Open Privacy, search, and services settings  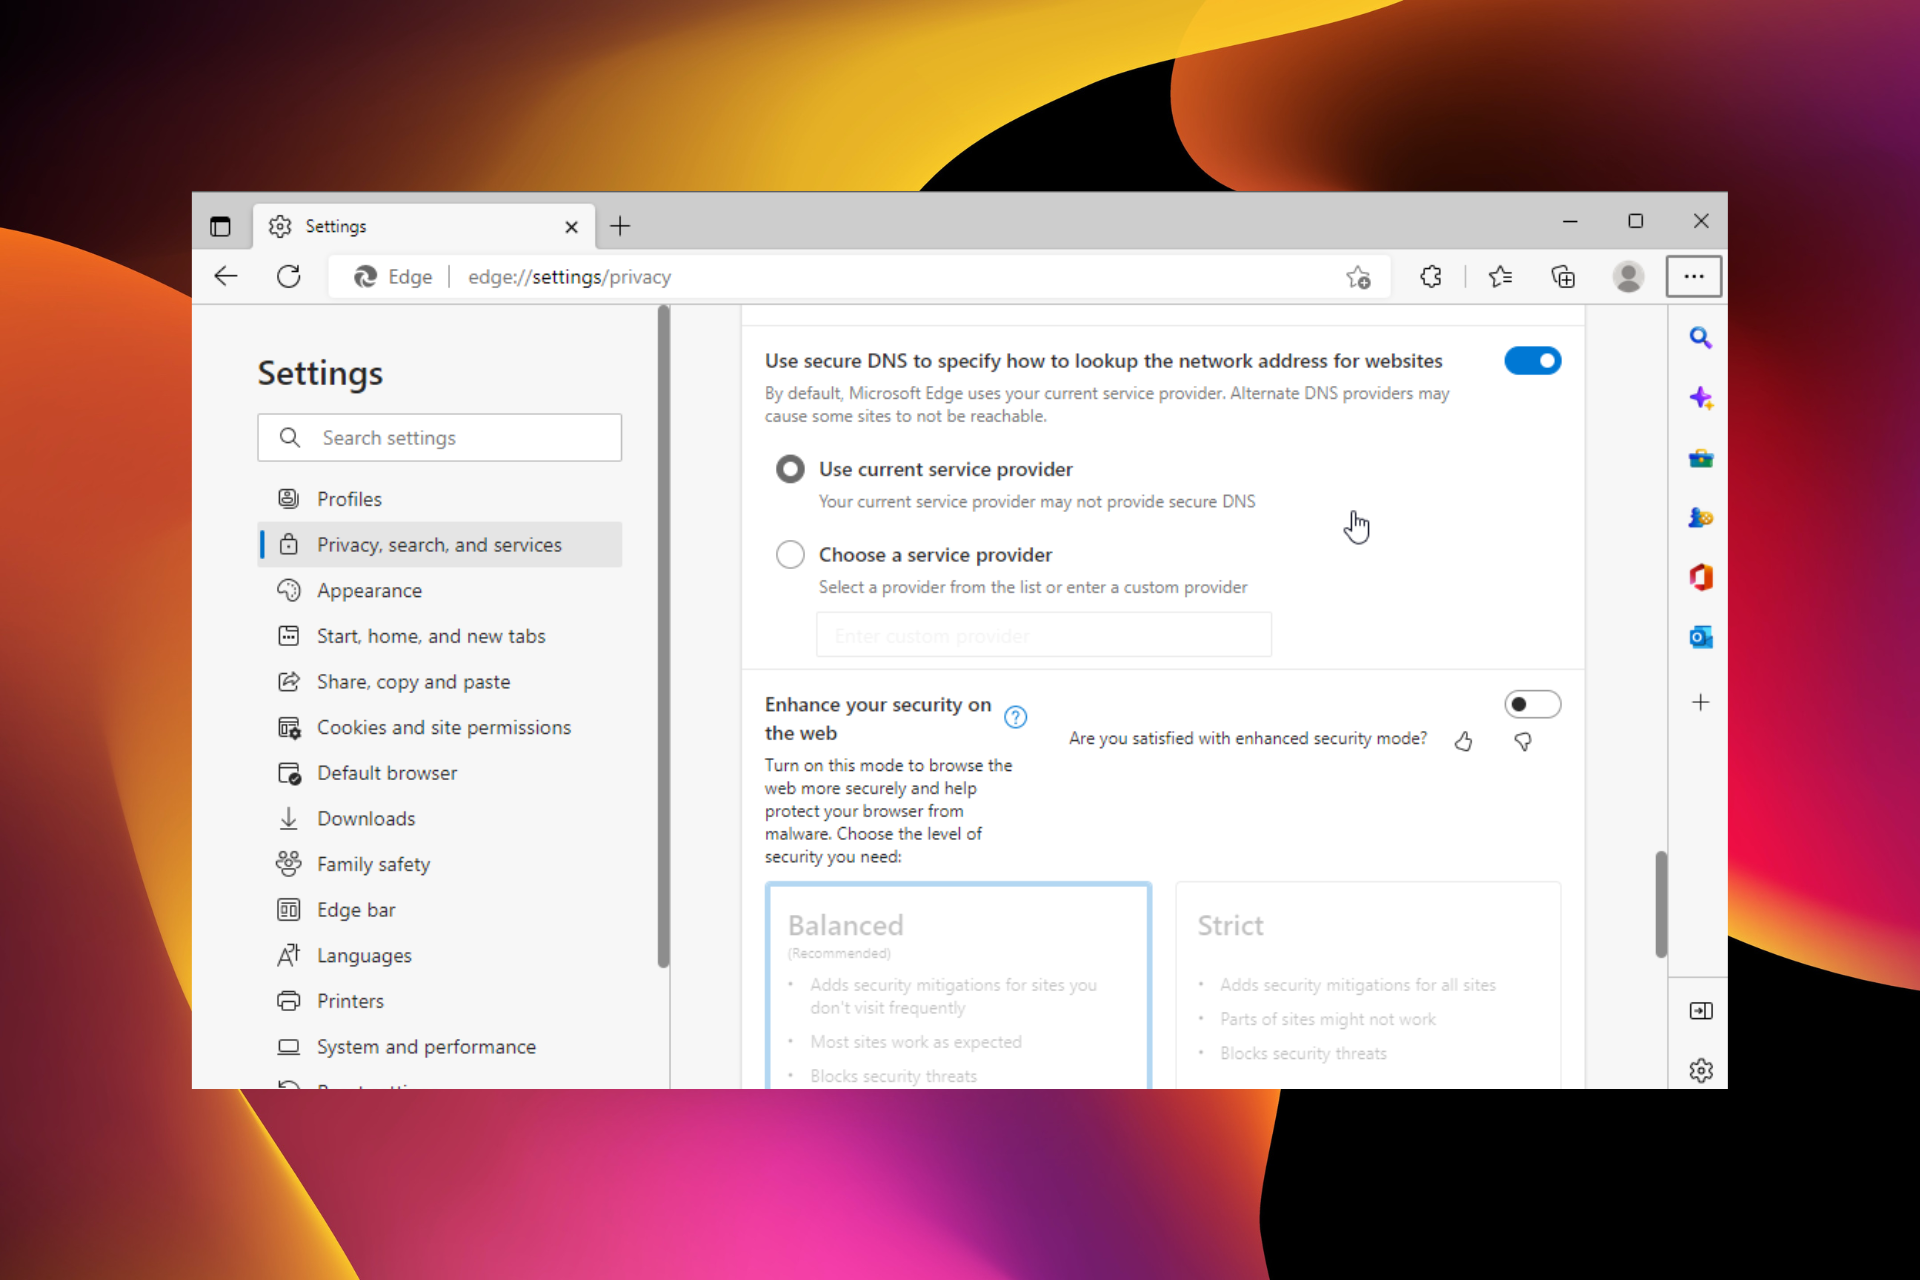tap(439, 544)
